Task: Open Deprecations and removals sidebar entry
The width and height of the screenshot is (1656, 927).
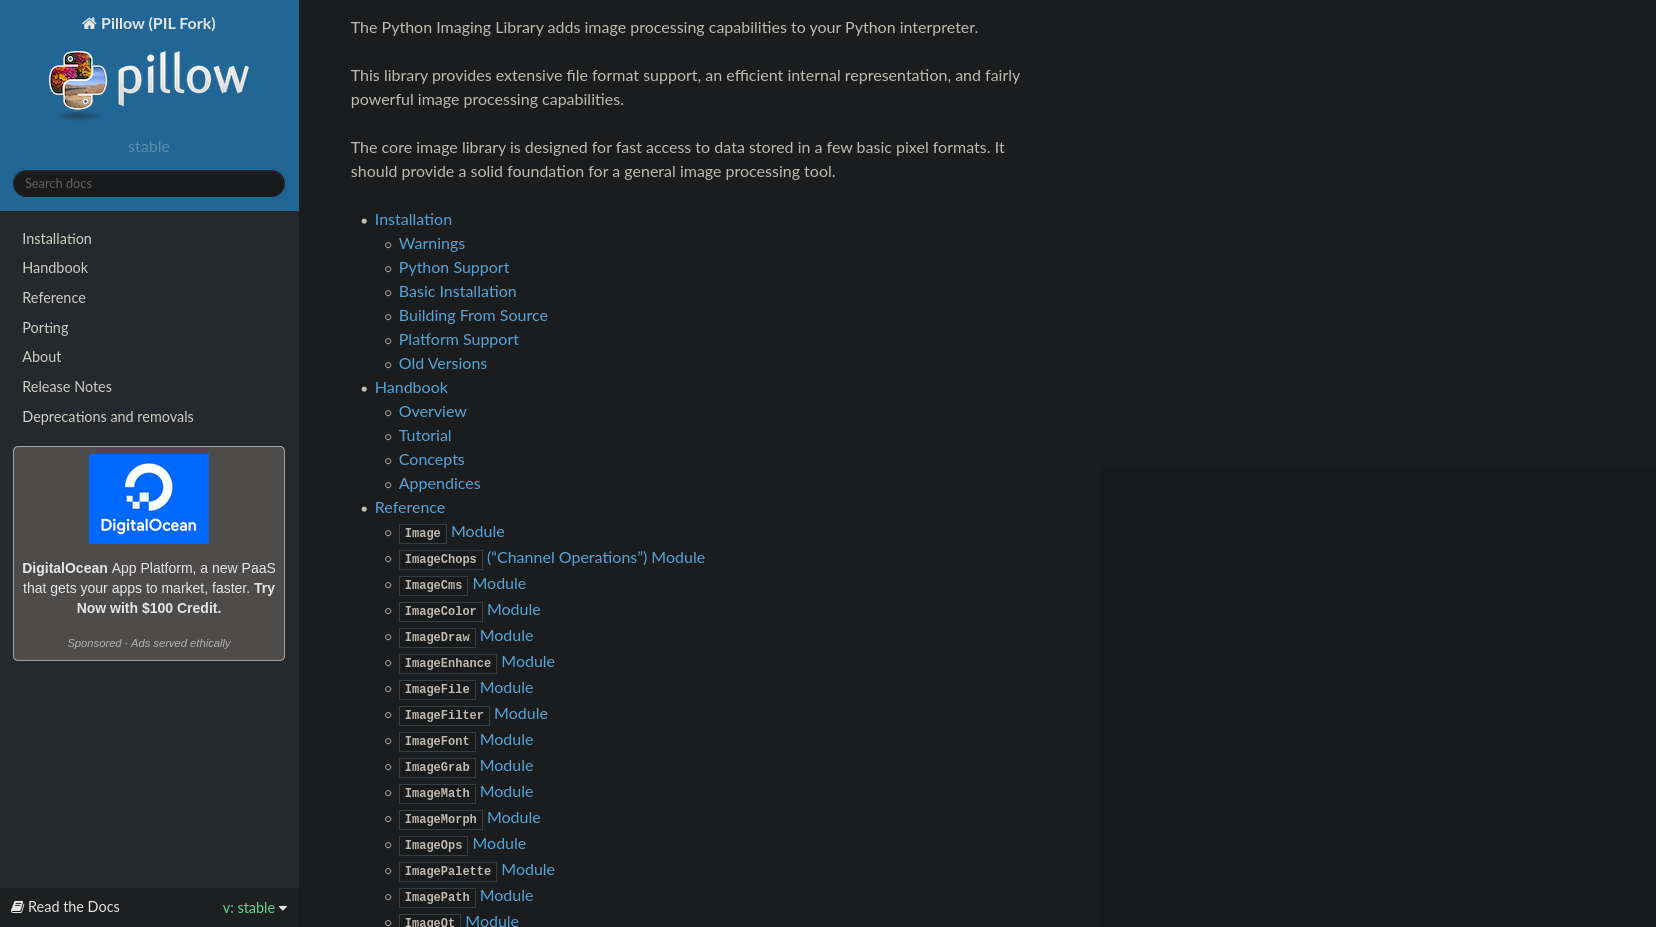Action: coord(108,417)
